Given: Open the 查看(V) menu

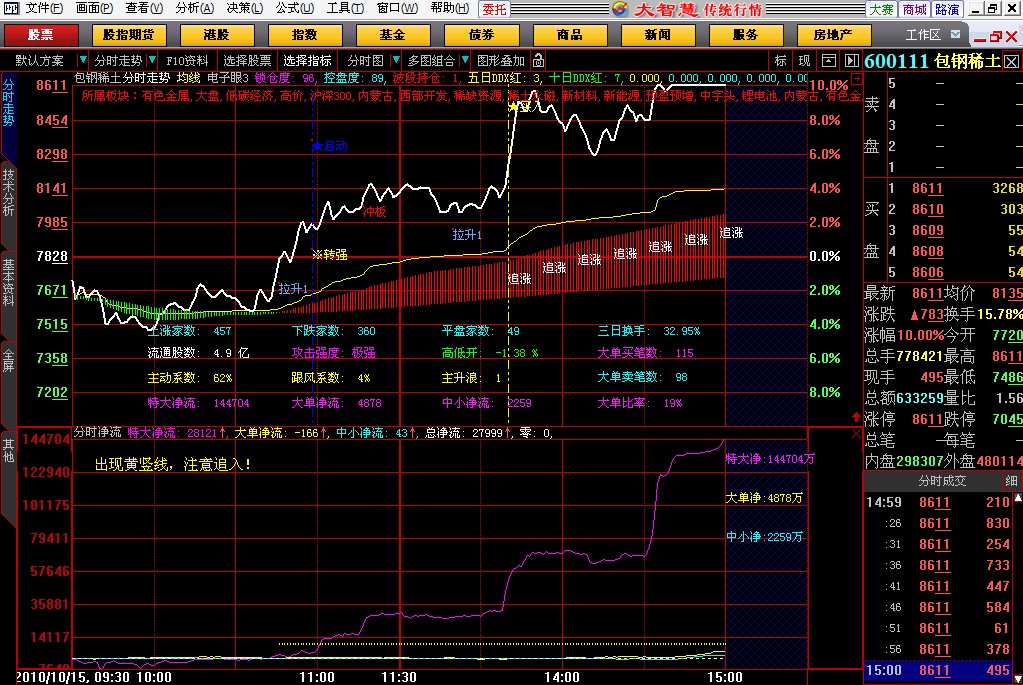Looking at the screenshot, I should 144,8.
